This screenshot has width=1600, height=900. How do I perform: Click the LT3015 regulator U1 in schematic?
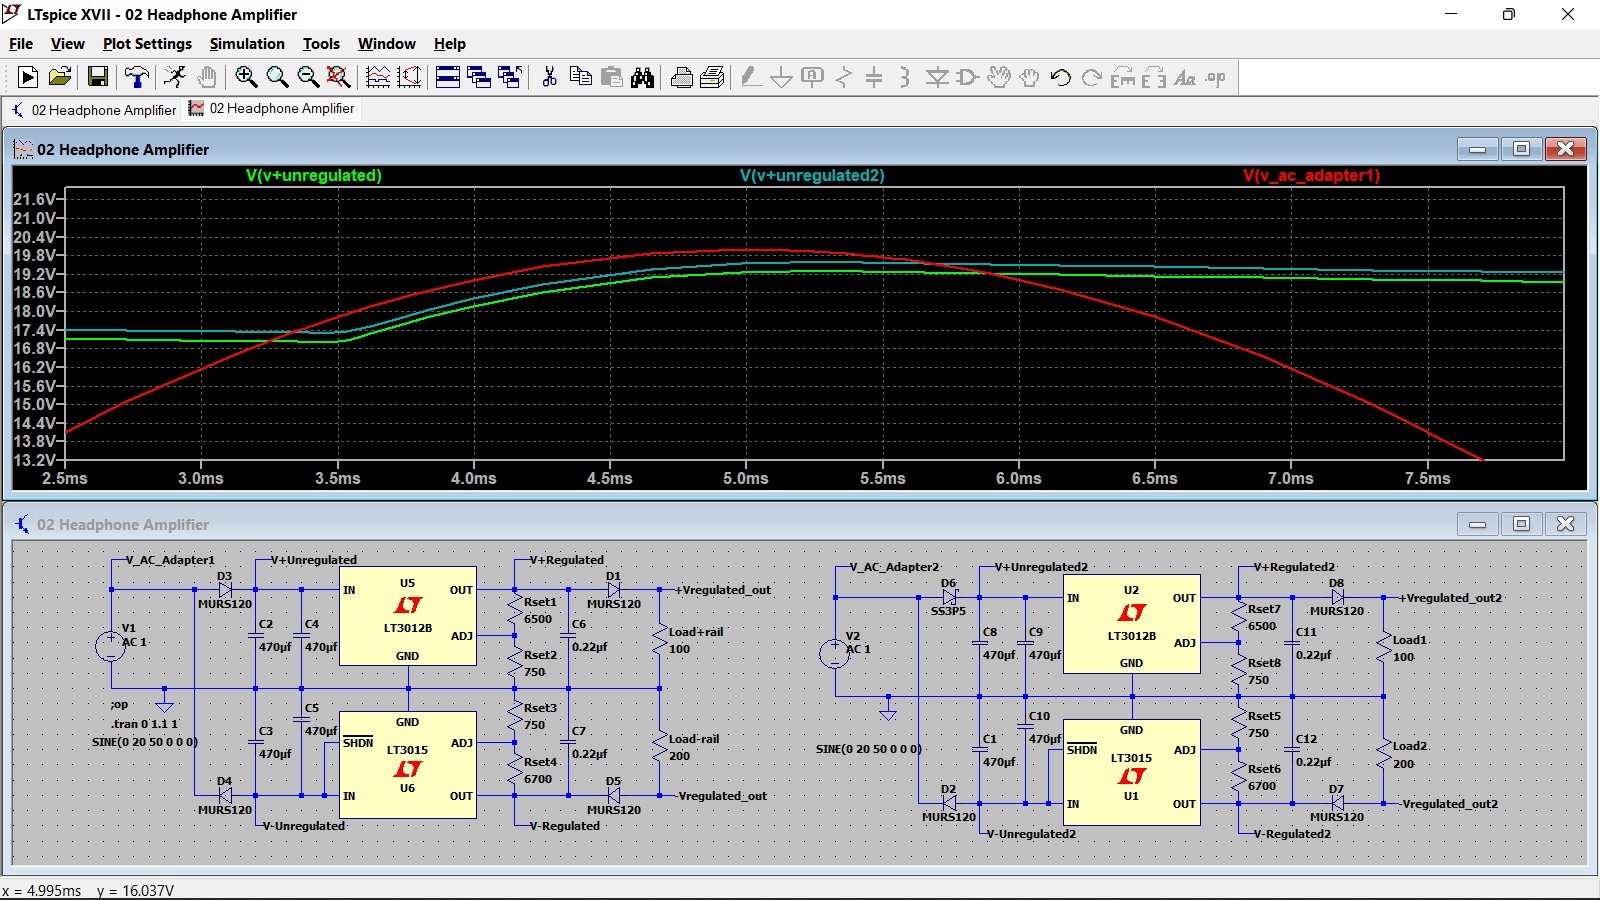(x=1132, y=772)
